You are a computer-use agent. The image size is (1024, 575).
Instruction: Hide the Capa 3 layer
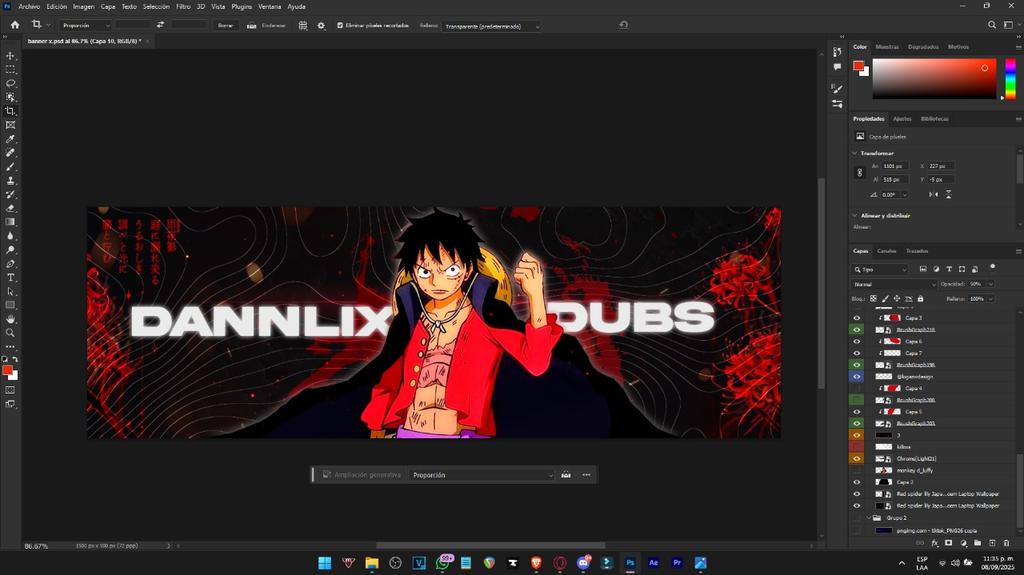pyautogui.click(x=857, y=318)
